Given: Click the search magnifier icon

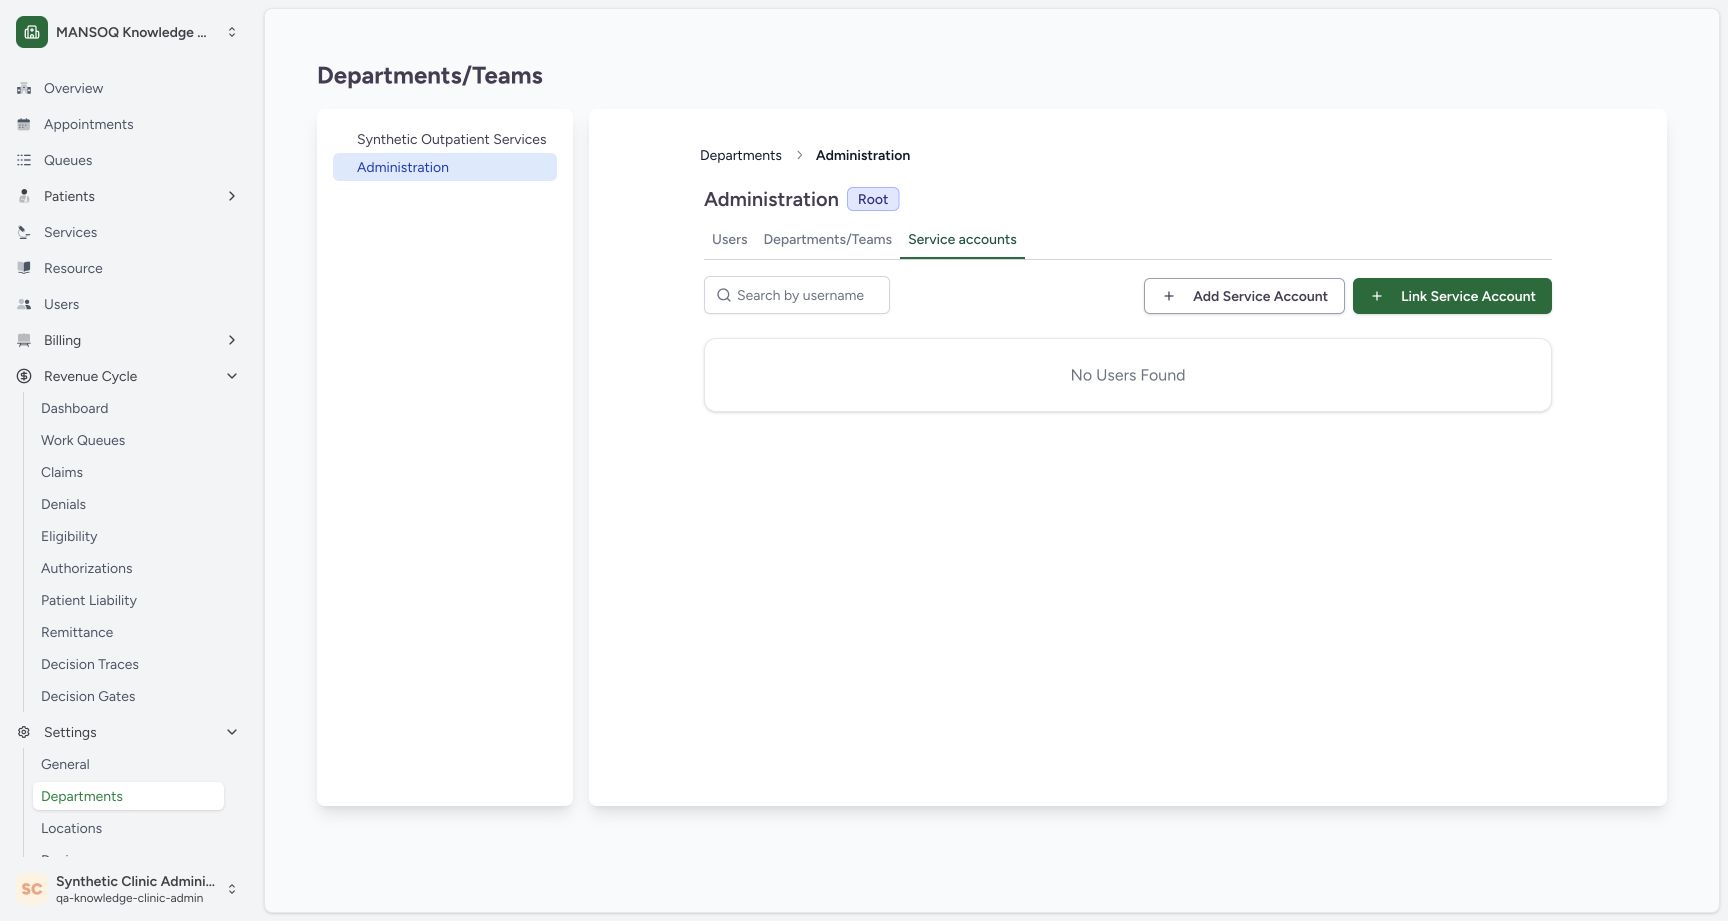Looking at the screenshot, I should [724, 295].
